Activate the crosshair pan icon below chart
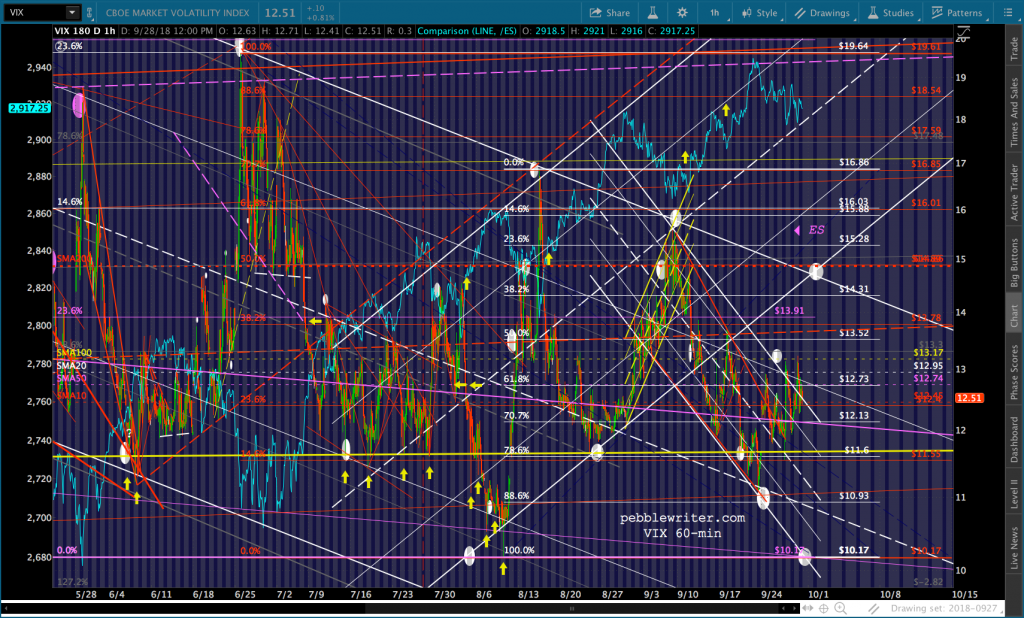 pos(824,608)
